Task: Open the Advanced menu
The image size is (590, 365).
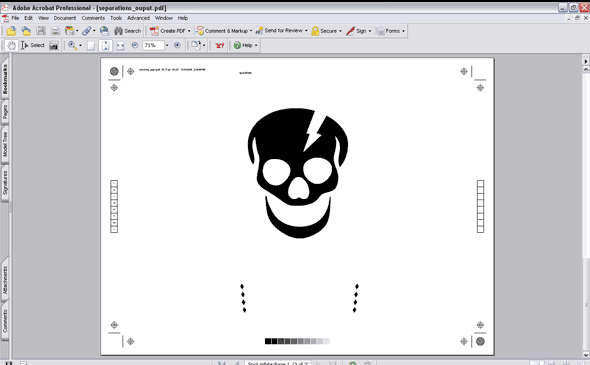Action: 138,18
